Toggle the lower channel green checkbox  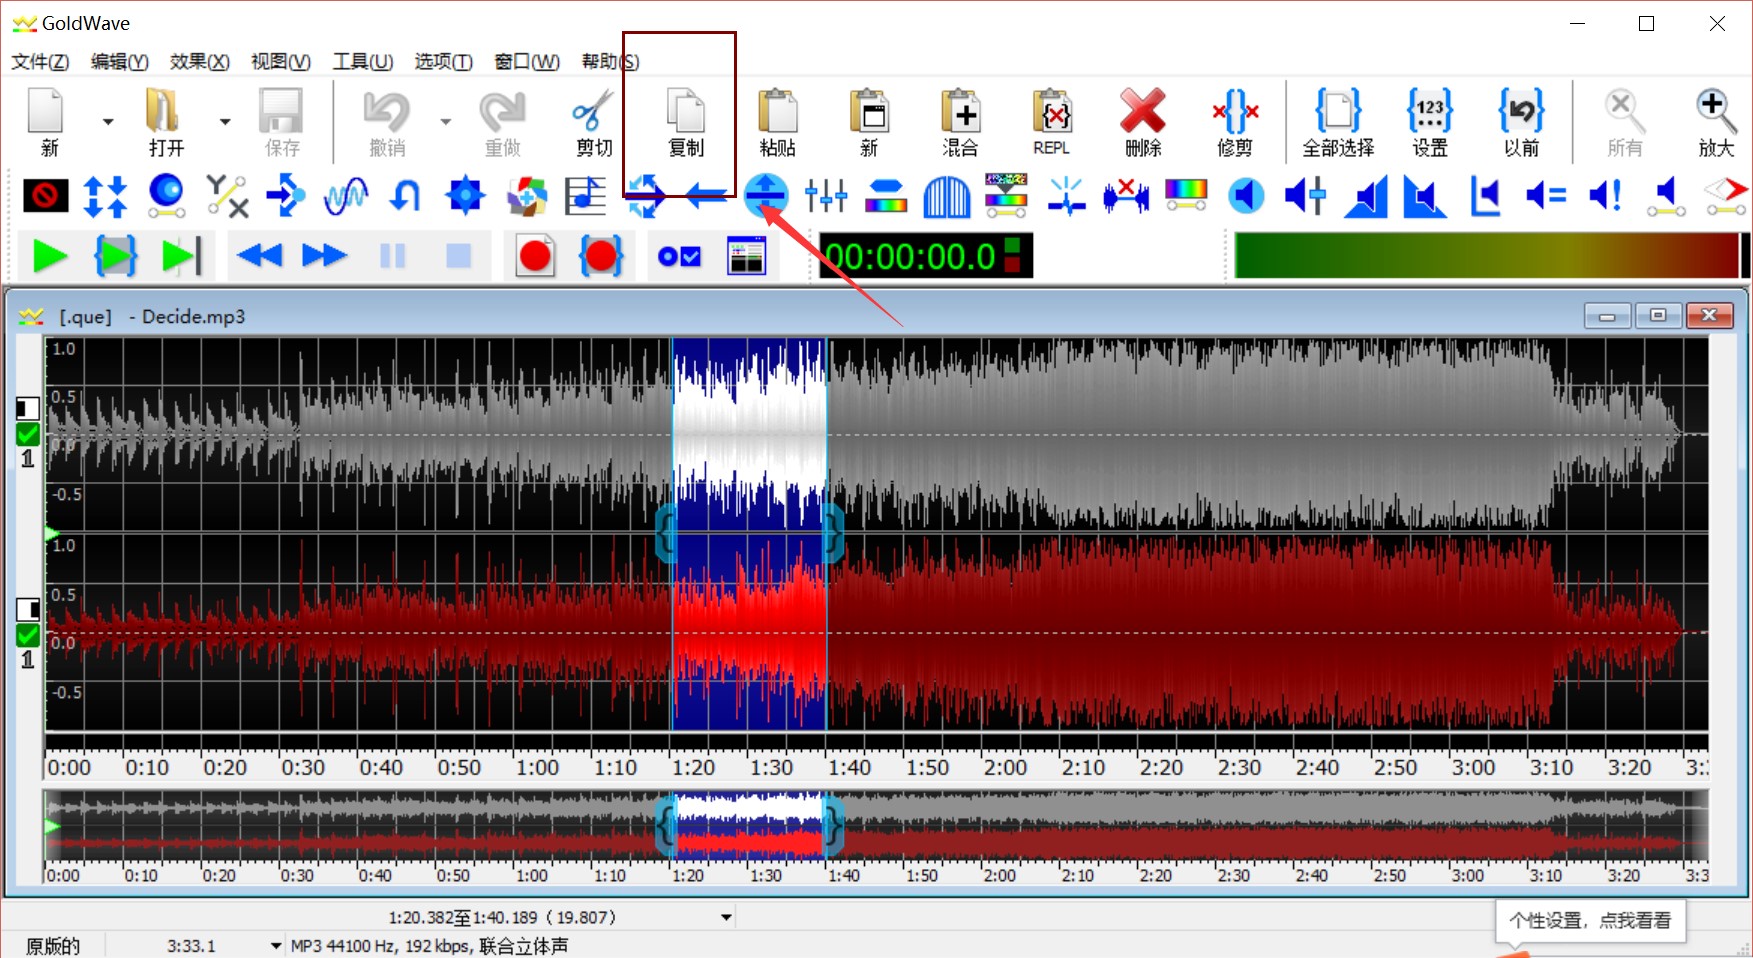coord(28,635)
